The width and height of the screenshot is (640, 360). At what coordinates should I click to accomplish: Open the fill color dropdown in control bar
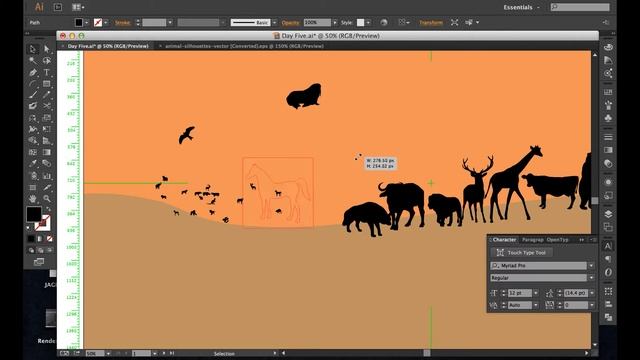click(87, 22)
